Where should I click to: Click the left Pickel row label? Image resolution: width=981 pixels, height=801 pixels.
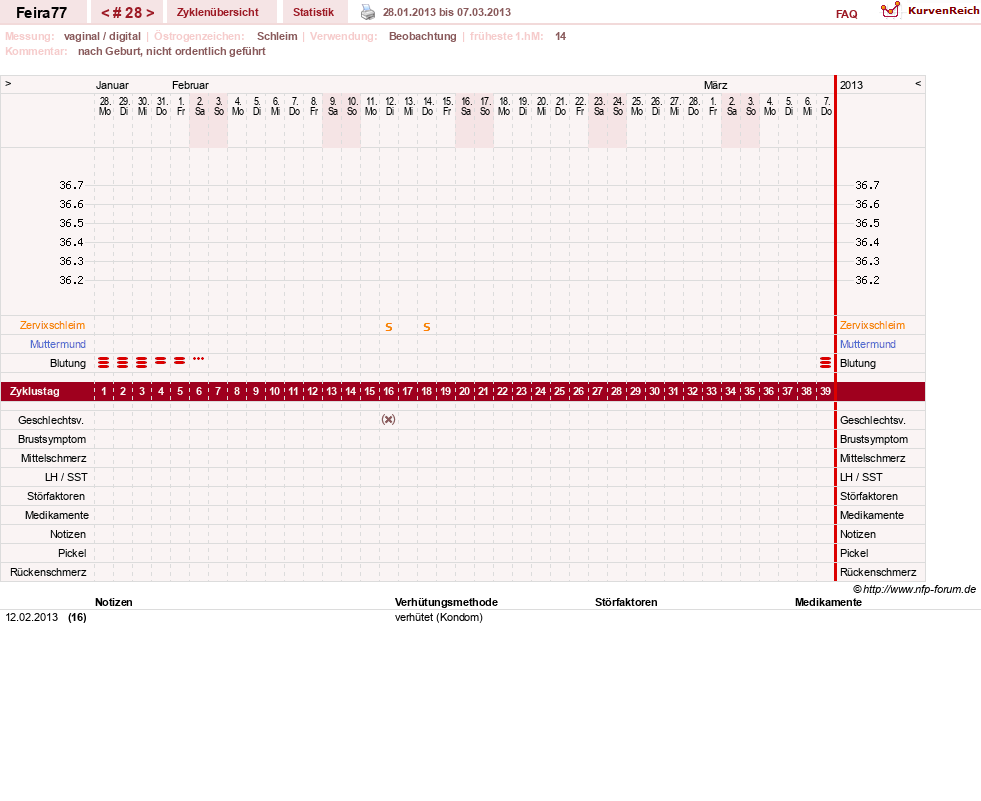point(72,553)
